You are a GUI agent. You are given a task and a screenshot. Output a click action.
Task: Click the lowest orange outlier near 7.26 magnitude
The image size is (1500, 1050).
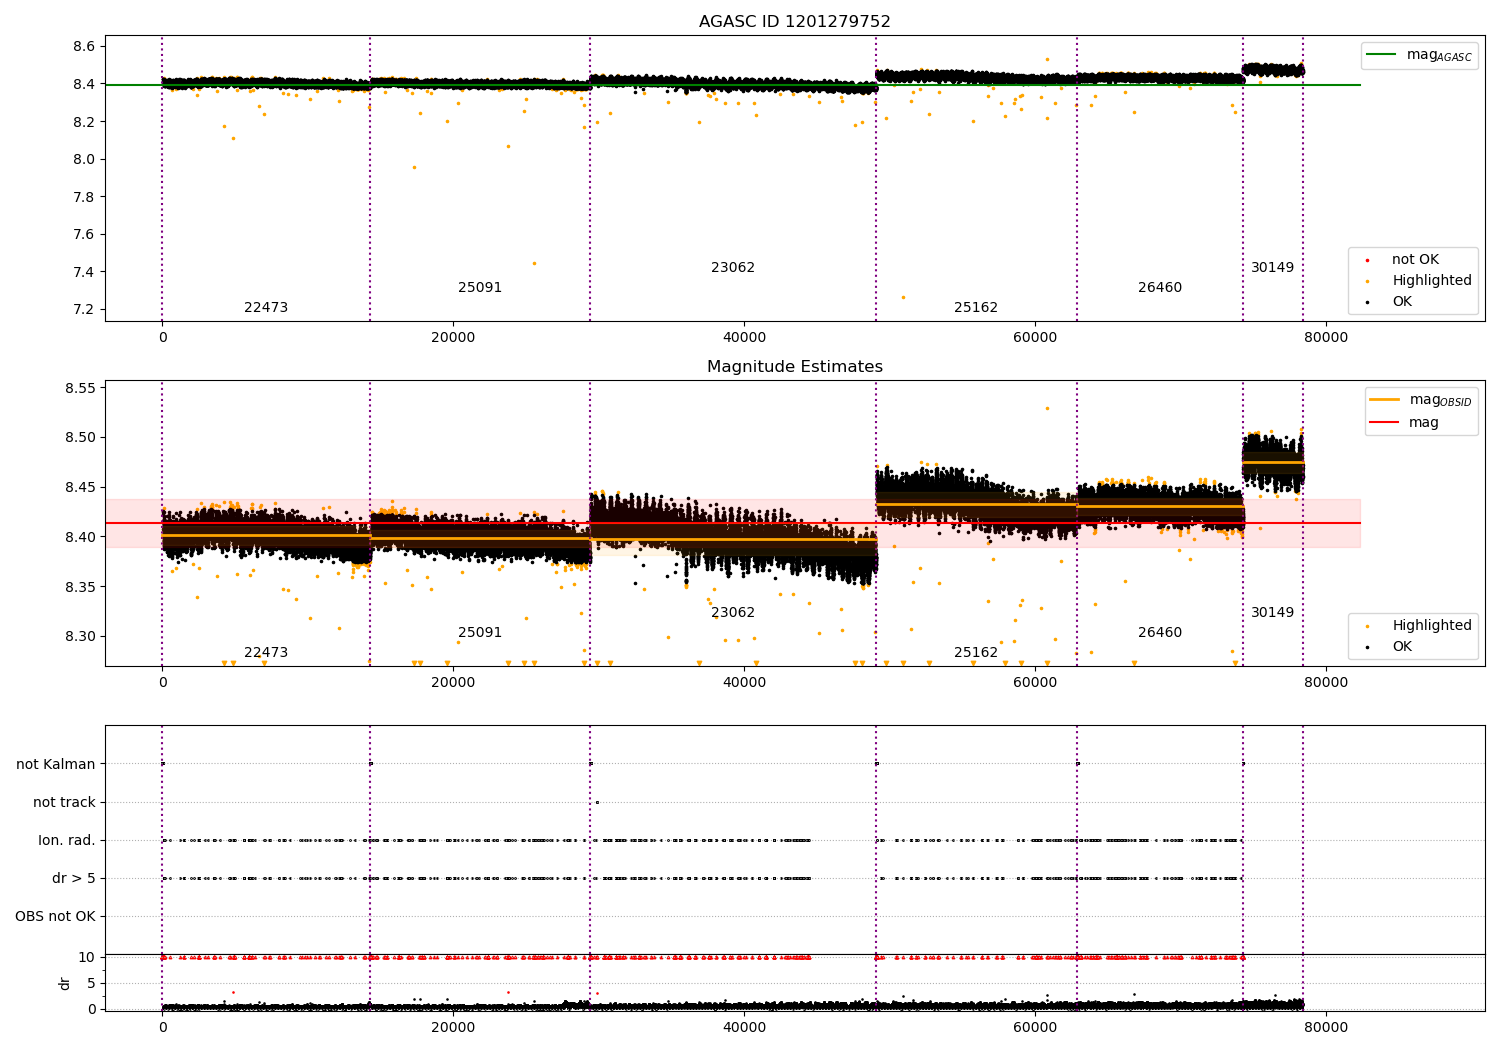[x=903, y=297]
